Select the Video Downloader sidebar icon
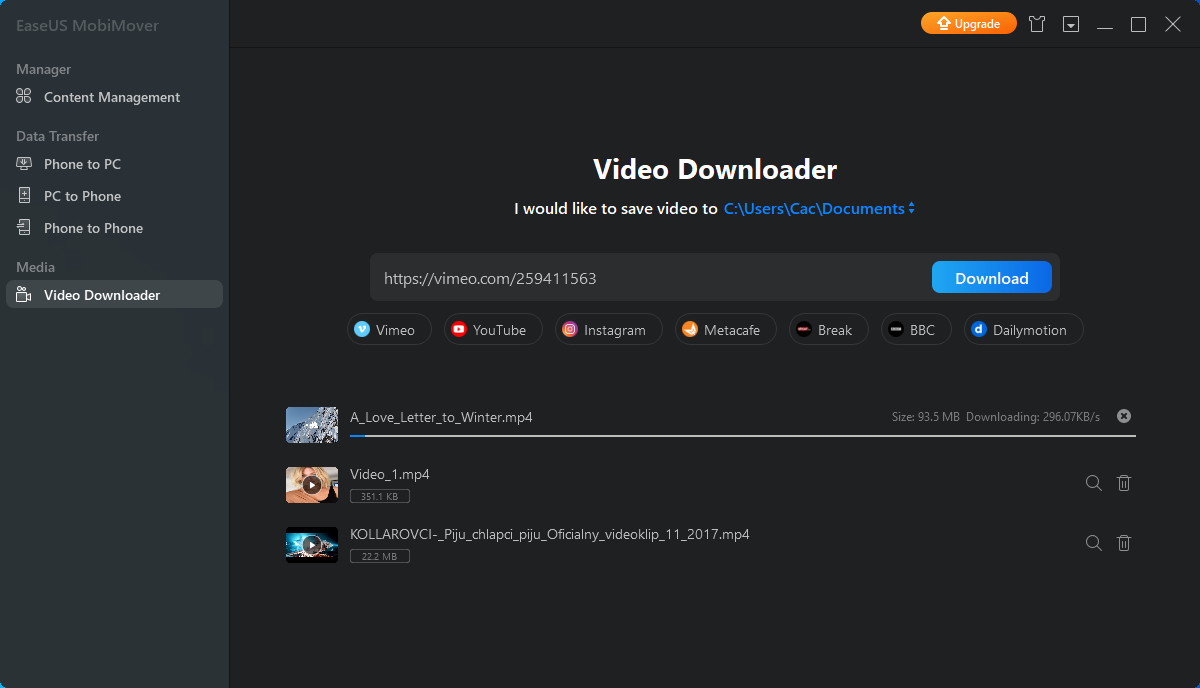The width and height of the screenshot is (1200, 688). point(22,294)
